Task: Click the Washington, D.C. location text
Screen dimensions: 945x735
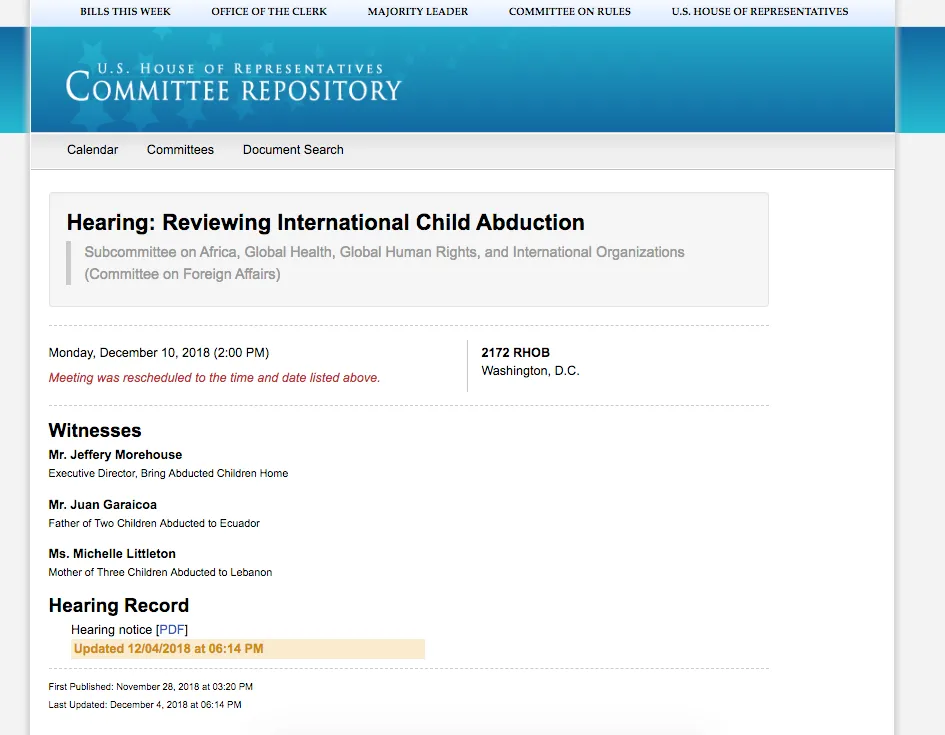Action: point(530,371)
